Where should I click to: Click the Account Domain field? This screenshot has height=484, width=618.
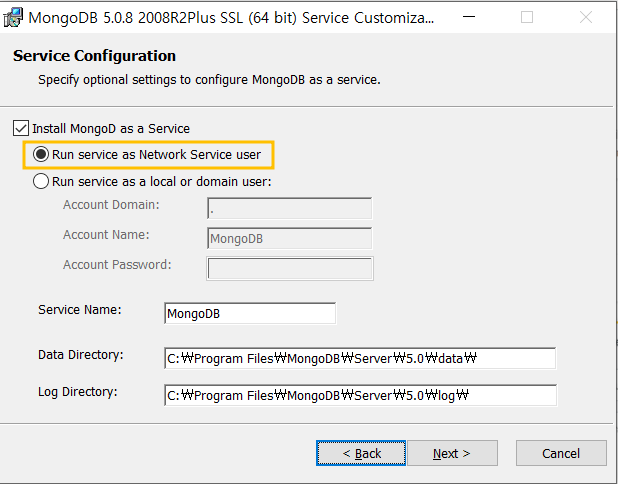289,208
